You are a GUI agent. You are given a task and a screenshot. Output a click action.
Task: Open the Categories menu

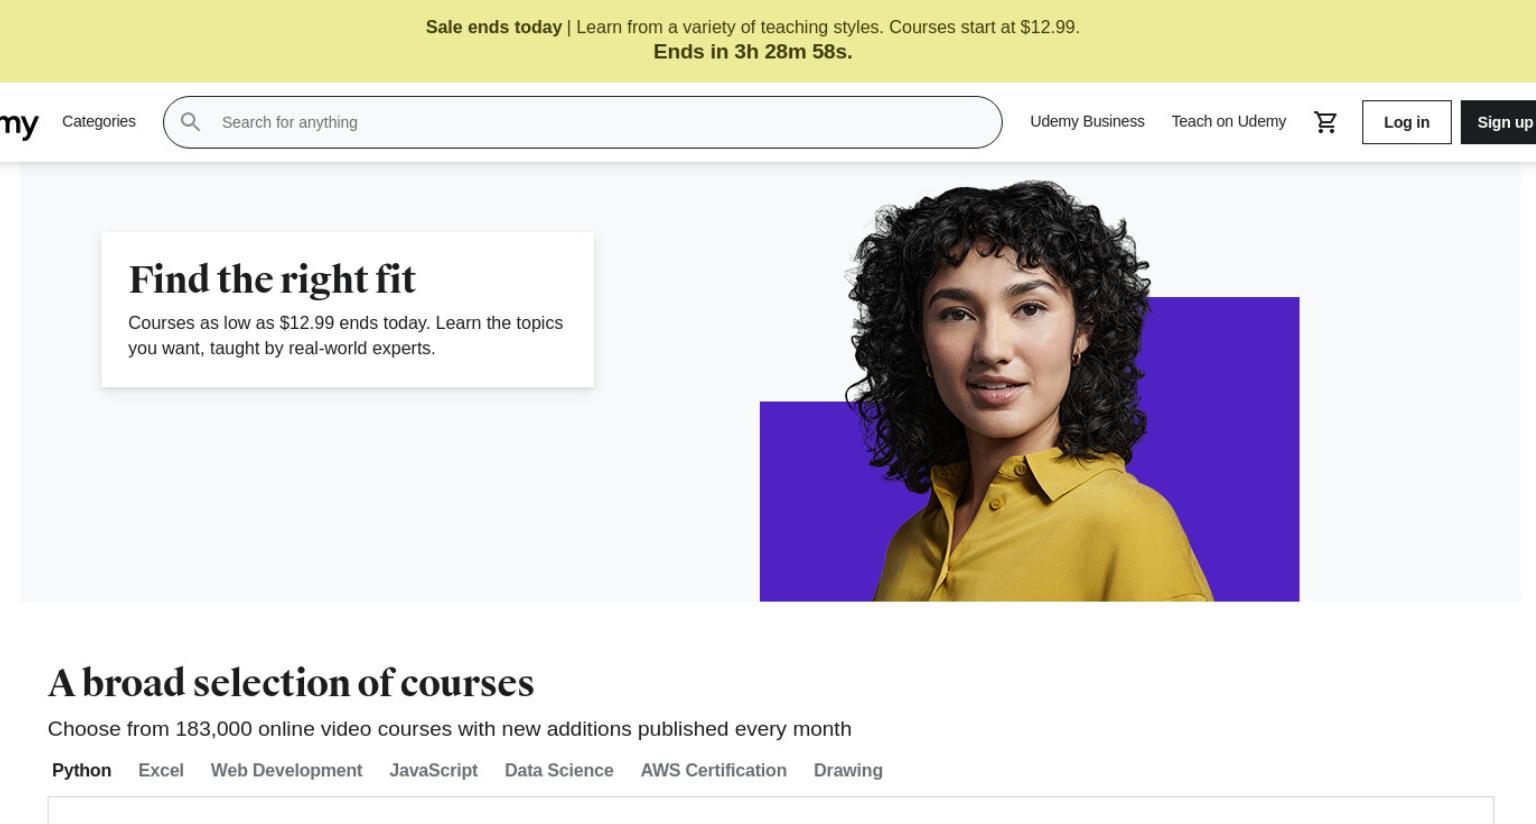[x=99, y=121]
